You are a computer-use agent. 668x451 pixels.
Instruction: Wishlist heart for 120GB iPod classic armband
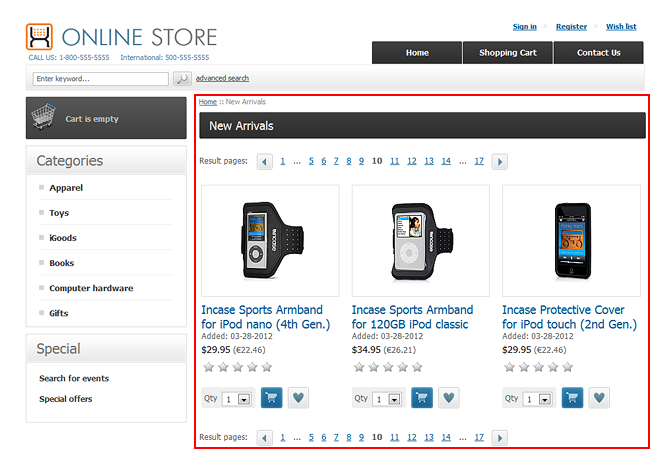tap(449, 398)
